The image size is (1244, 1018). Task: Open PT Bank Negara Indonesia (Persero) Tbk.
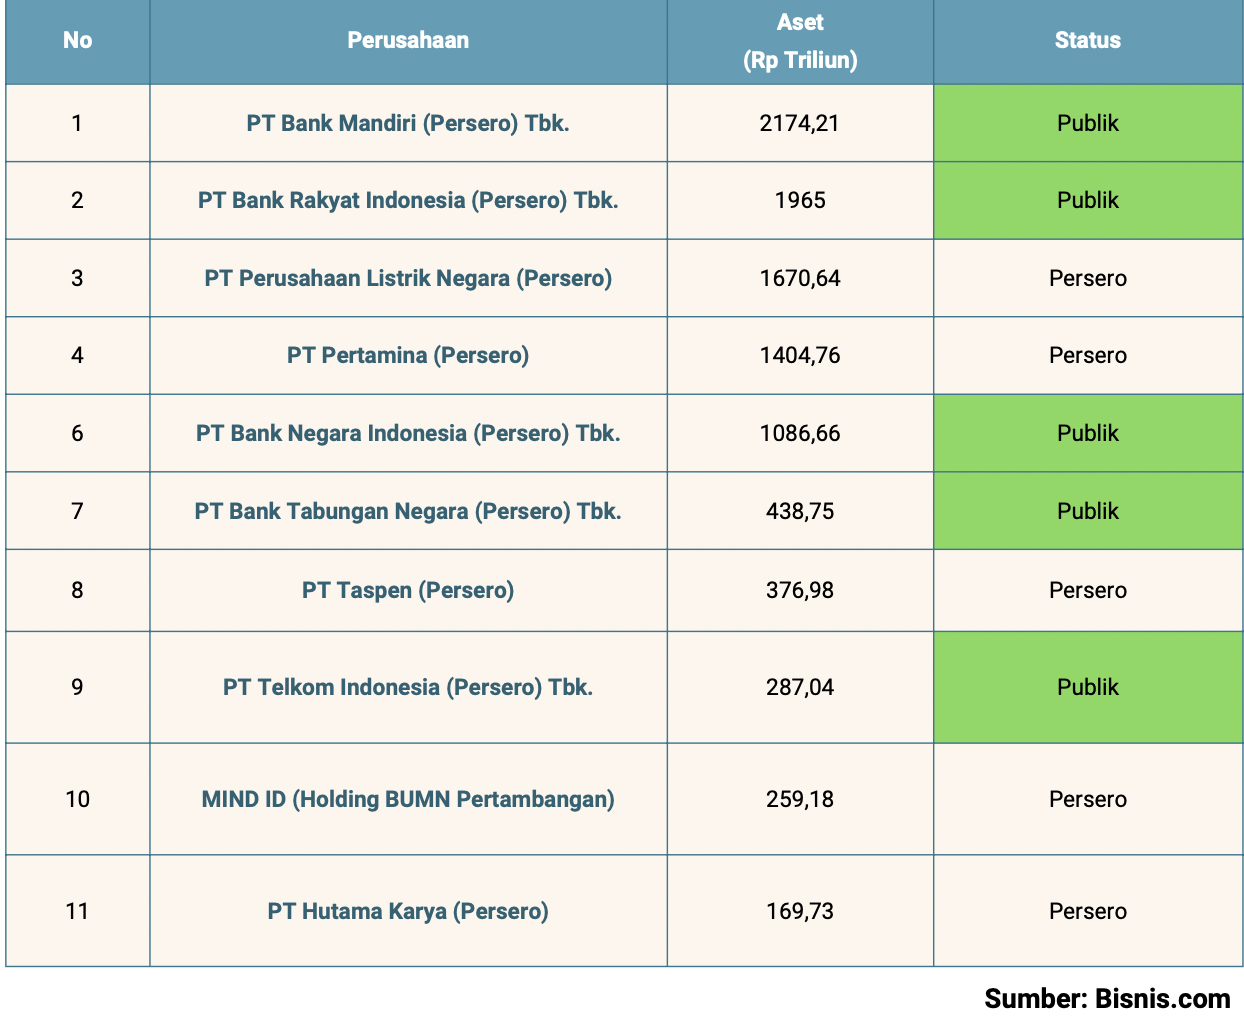(408, 433)
